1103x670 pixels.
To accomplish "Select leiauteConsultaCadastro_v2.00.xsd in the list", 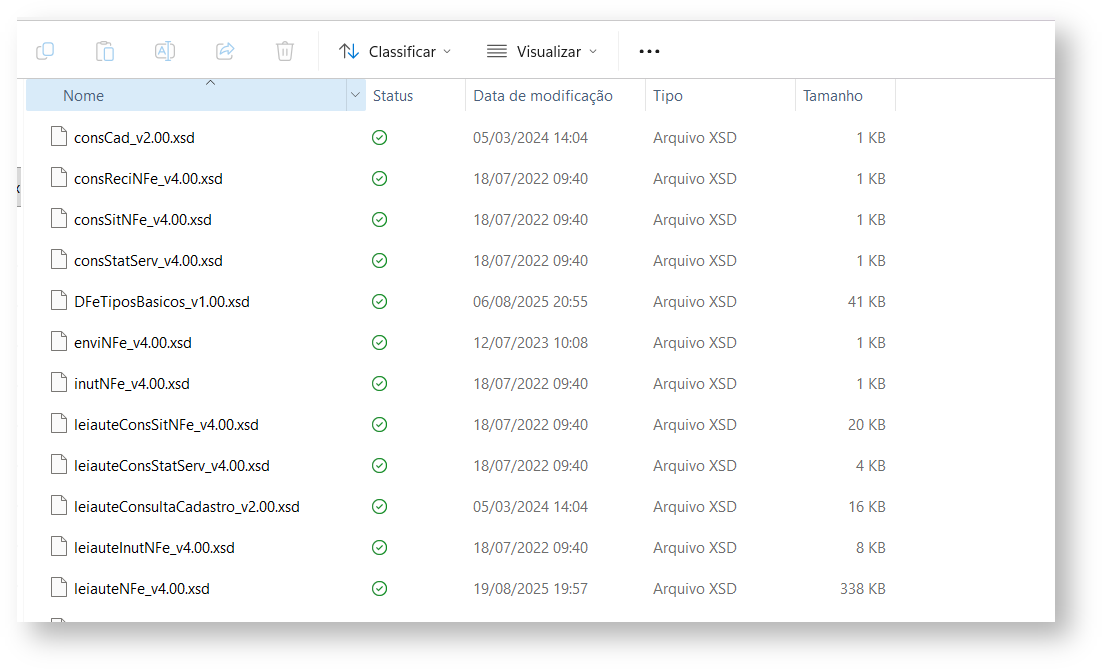I will click(187, 507).
